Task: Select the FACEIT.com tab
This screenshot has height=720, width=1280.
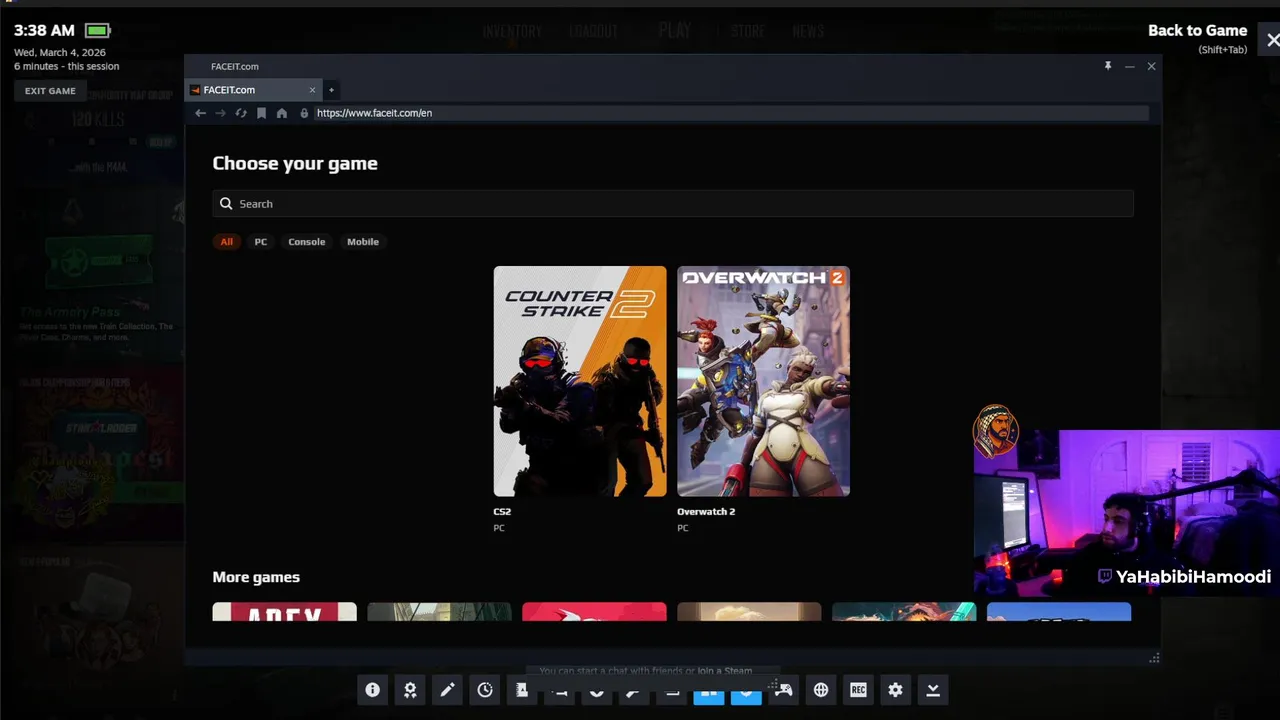Action: pyautogui.click(x=253, y=90)
